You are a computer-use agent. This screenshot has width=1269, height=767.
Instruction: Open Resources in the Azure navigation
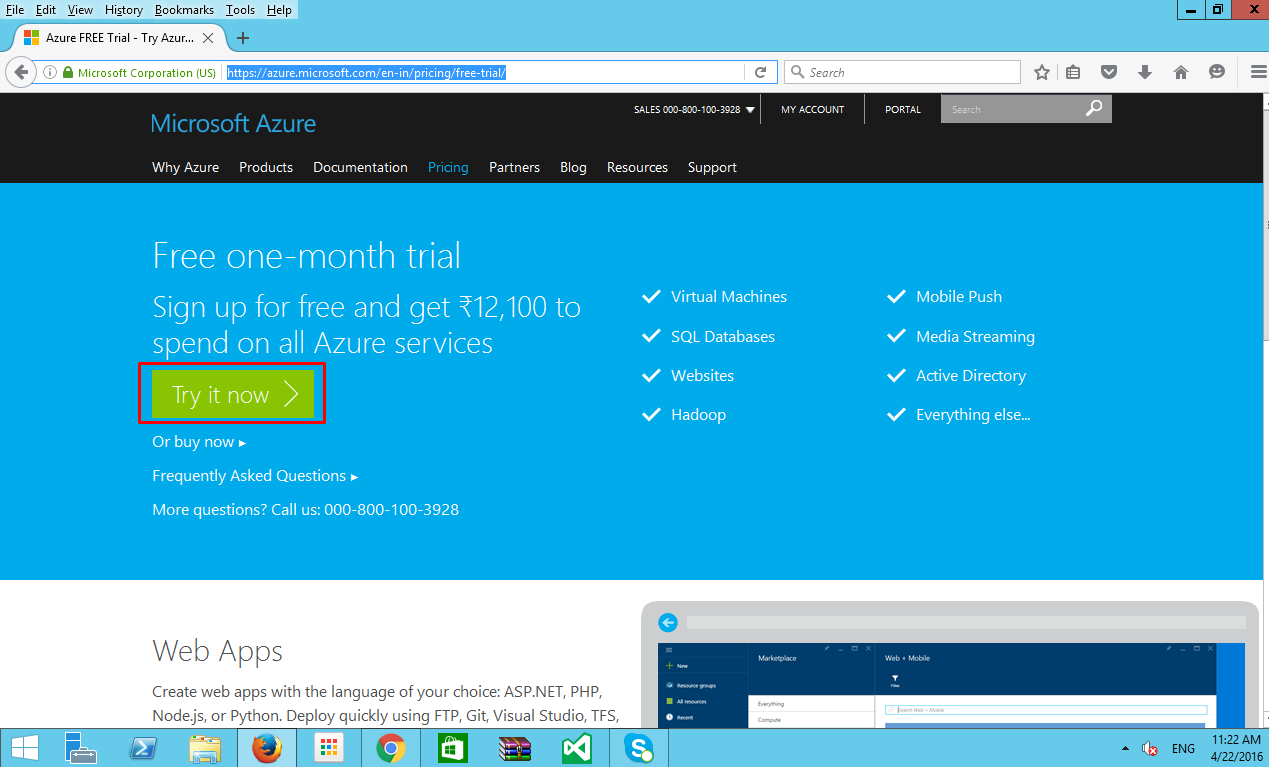[x=637, y=167]
